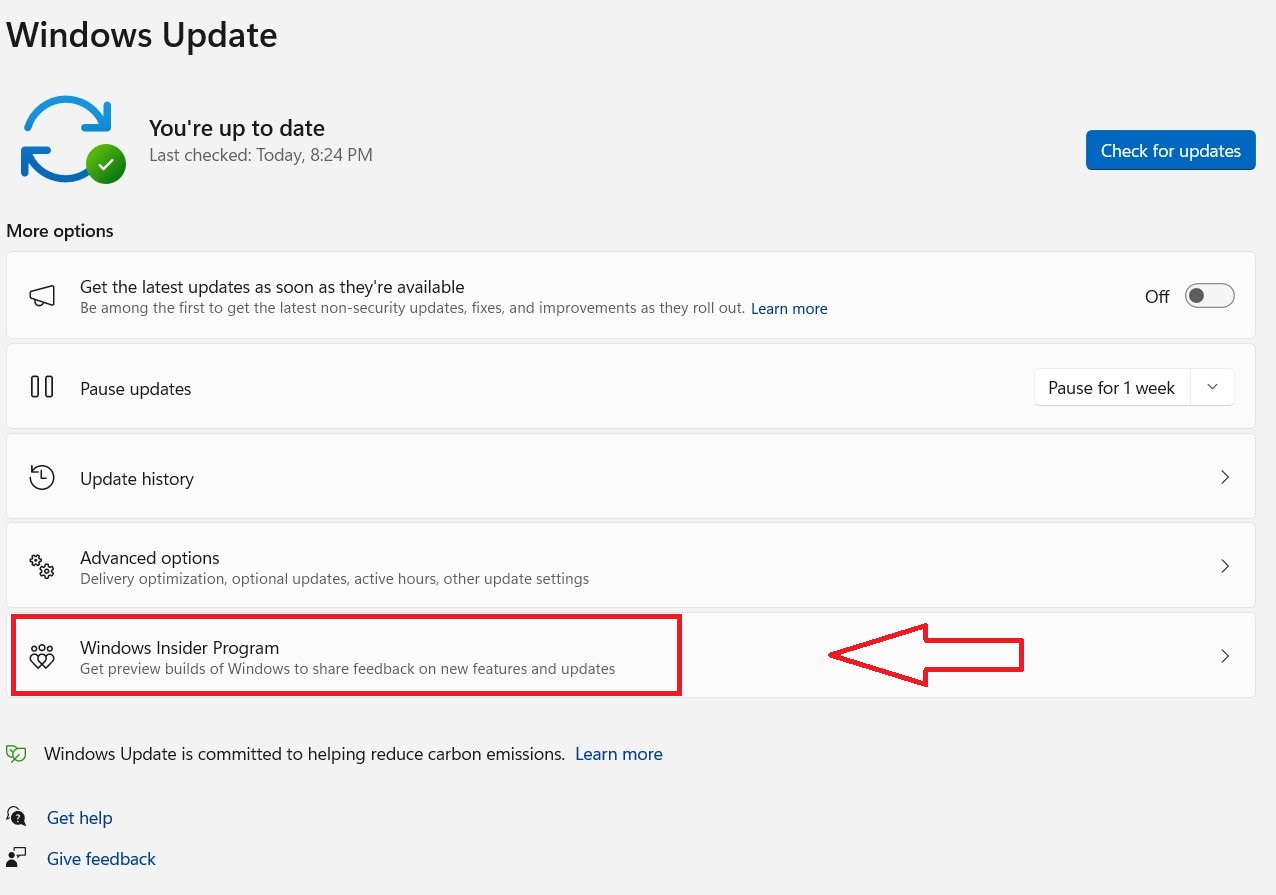The width and height of the screenshot is (1276, 895).
Task: Click 'Delivery optimization, optional updates' description
Action: 334,579
